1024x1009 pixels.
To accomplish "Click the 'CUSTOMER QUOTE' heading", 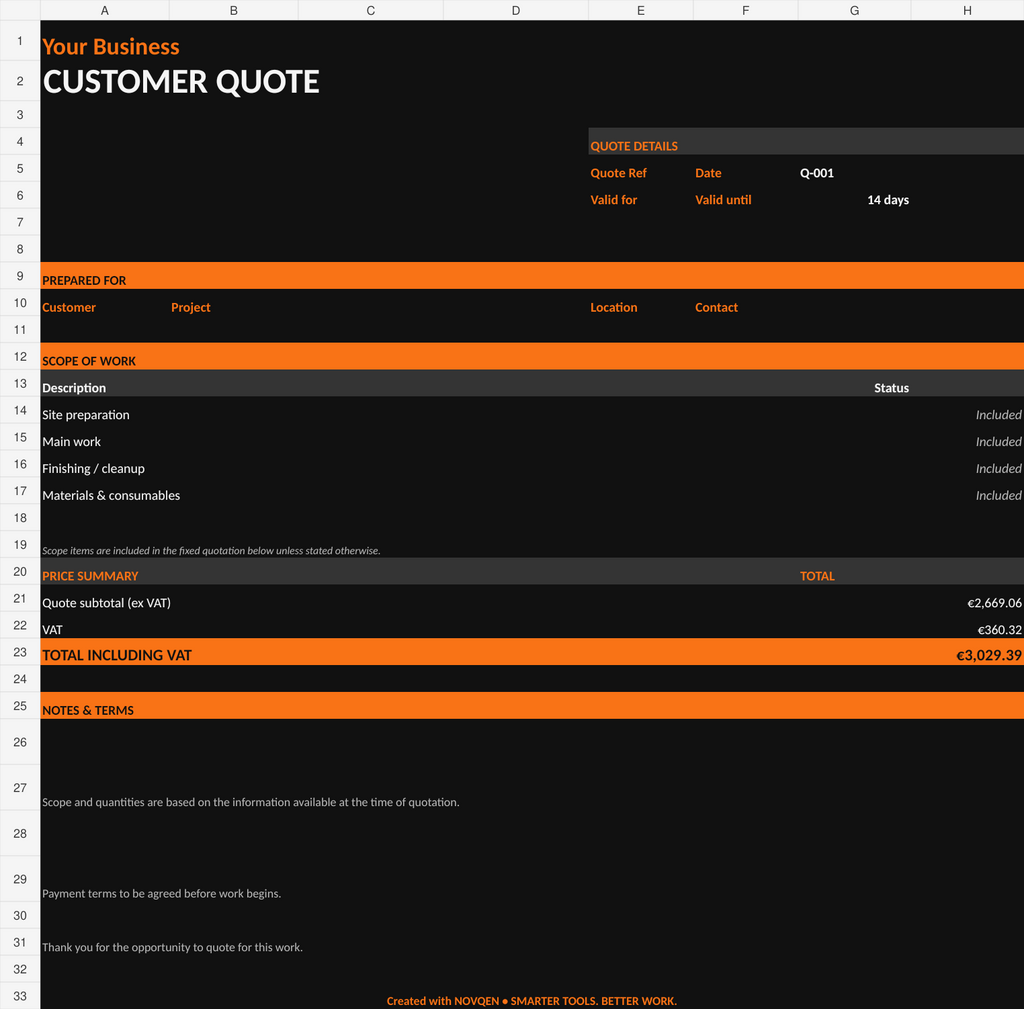I will pyautogui.click(x=181, y=82).
